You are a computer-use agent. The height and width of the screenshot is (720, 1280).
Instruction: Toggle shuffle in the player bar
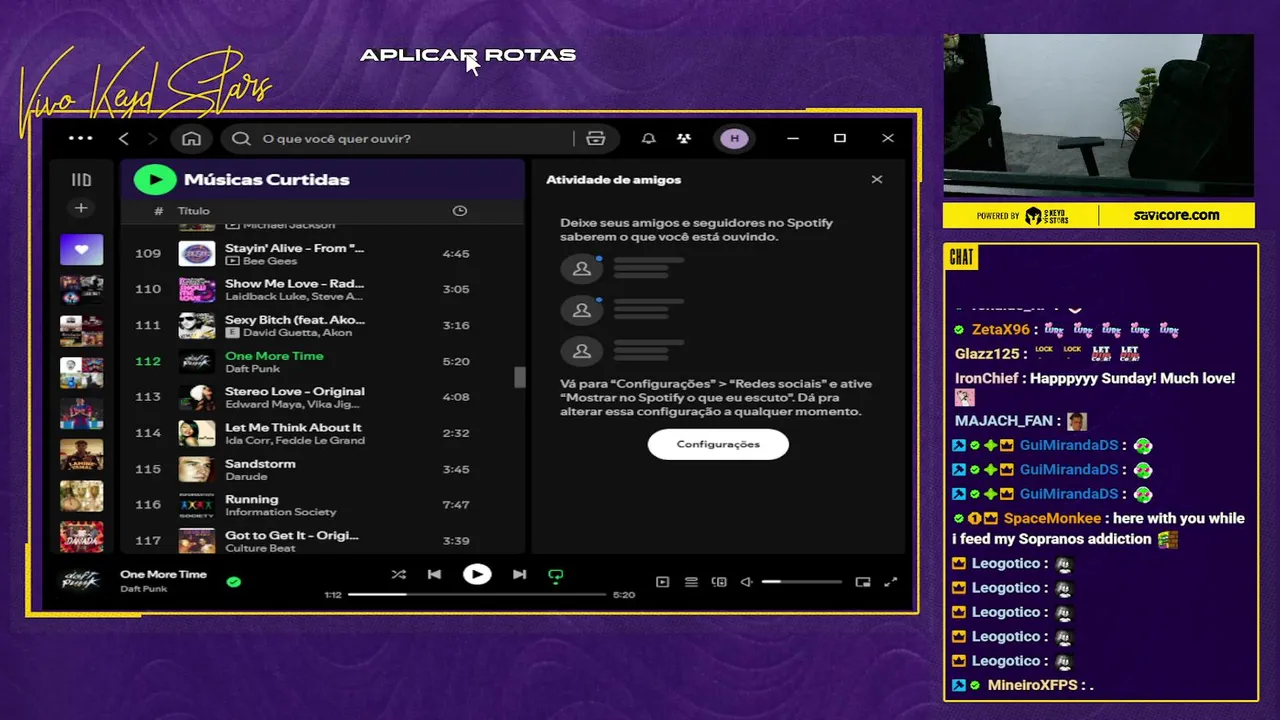pyautogui.click(x=398, y=575)
